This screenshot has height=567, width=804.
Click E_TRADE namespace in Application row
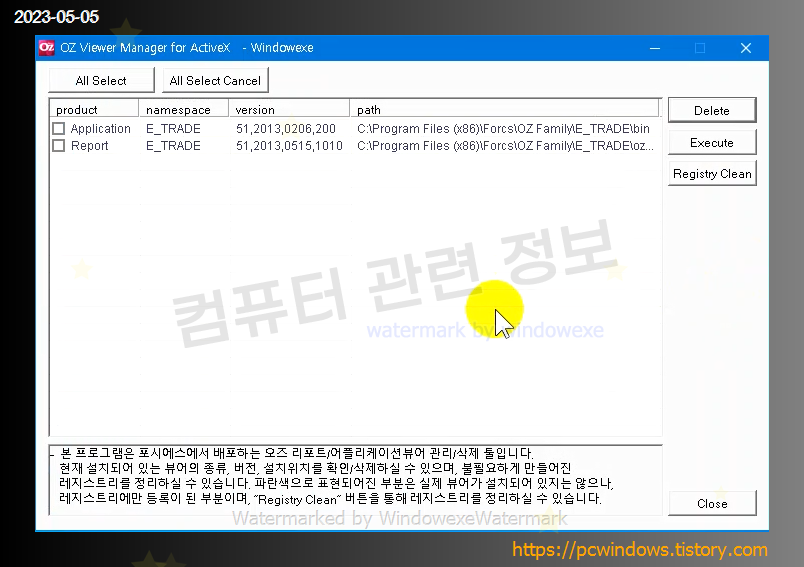[173, 129]
